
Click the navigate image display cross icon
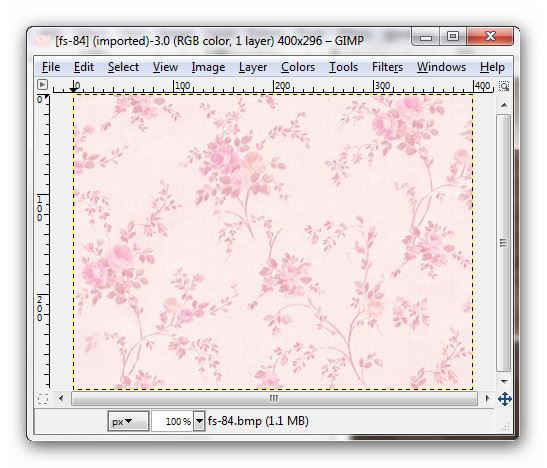point(504,399)
